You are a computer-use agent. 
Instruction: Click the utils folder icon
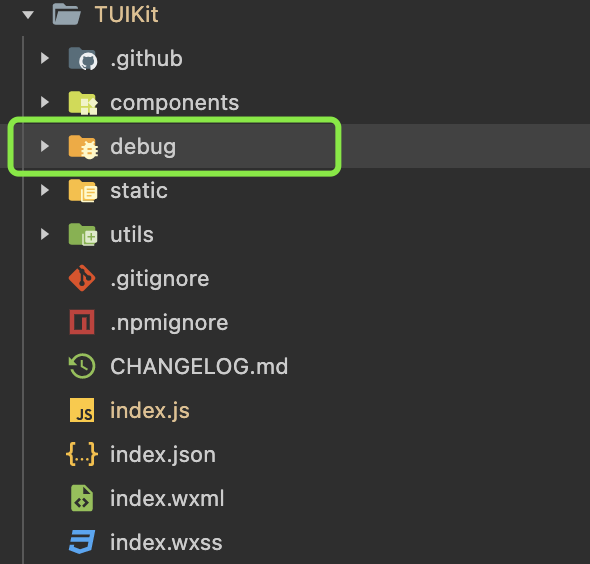(83, 234)
